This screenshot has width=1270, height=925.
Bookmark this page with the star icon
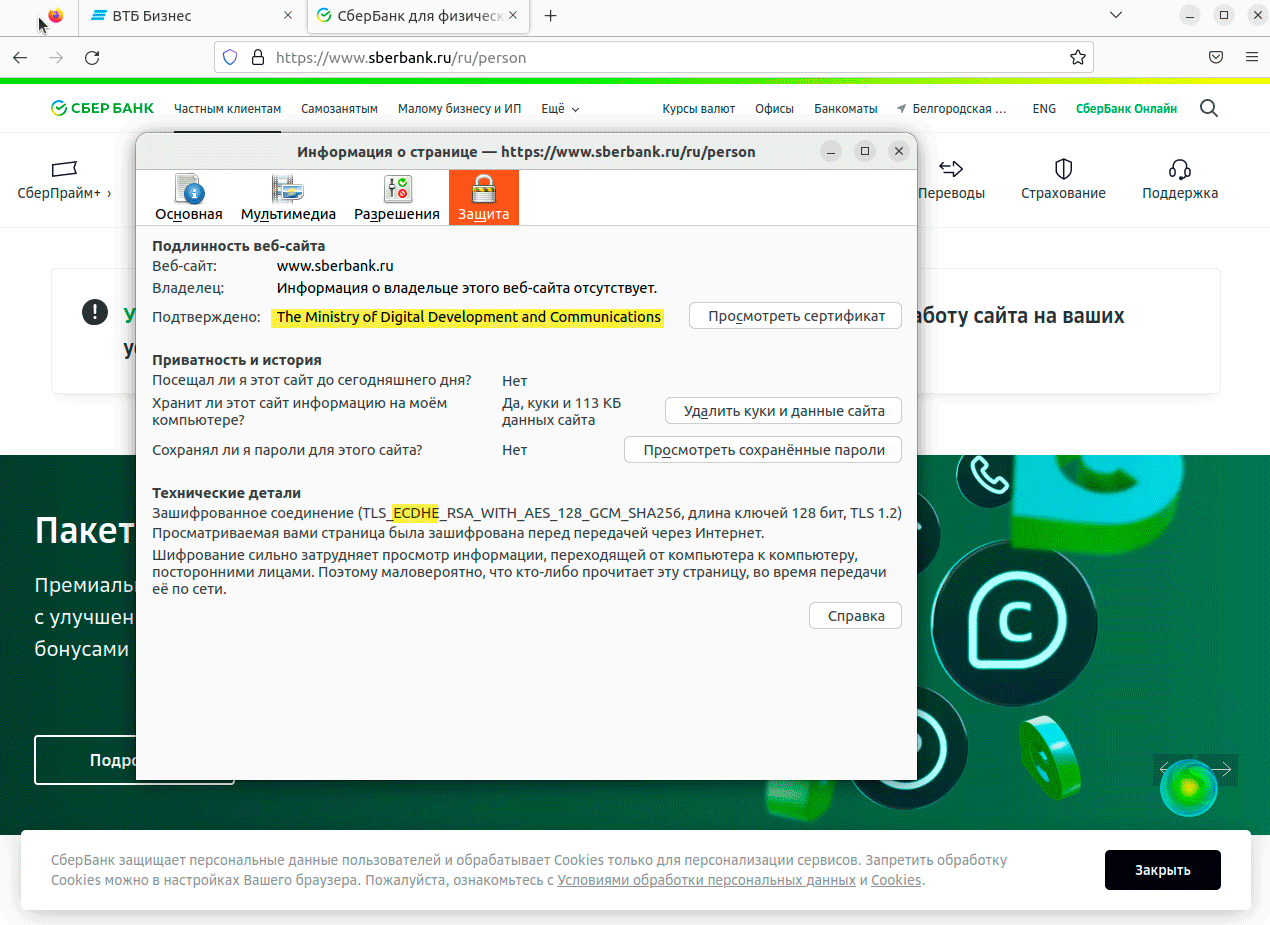click(x=1077, y=58)
